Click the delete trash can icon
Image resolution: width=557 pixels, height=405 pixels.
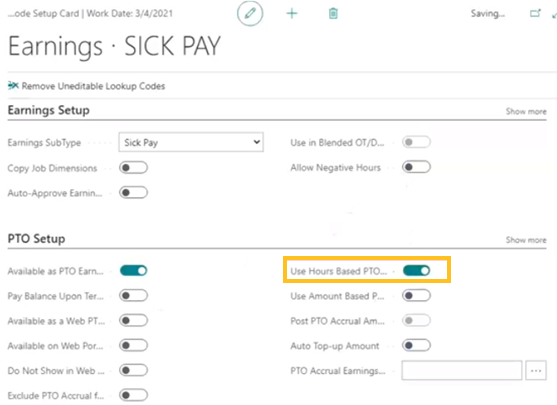coord(333,14)
